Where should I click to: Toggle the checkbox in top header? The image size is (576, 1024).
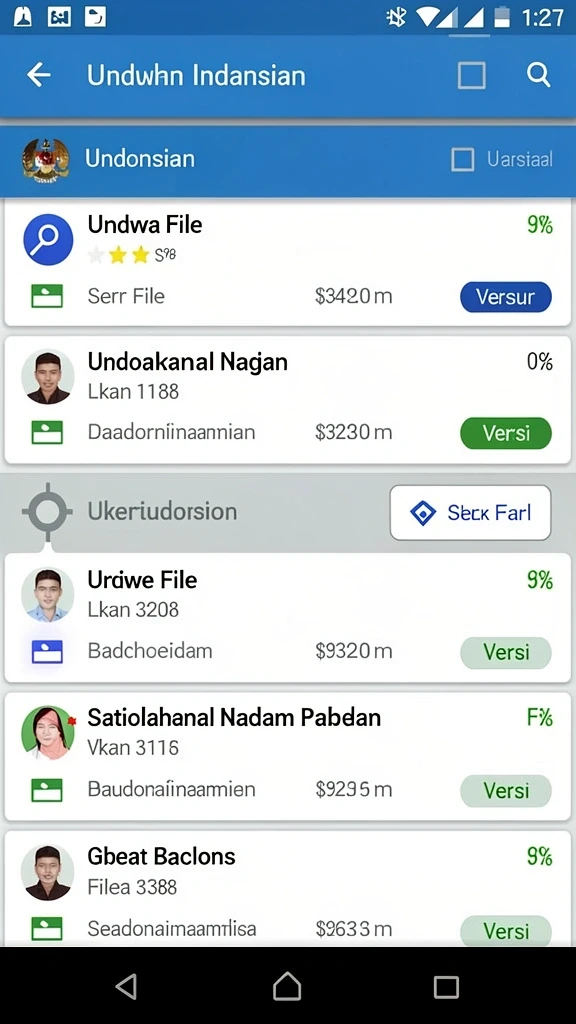pos(472,75)
